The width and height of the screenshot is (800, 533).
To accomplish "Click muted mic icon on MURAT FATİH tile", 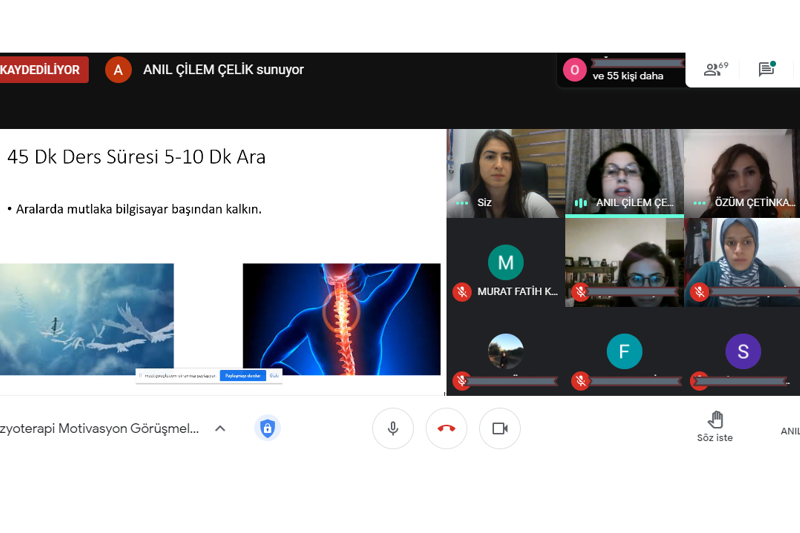I will click(x=462, y=292).
